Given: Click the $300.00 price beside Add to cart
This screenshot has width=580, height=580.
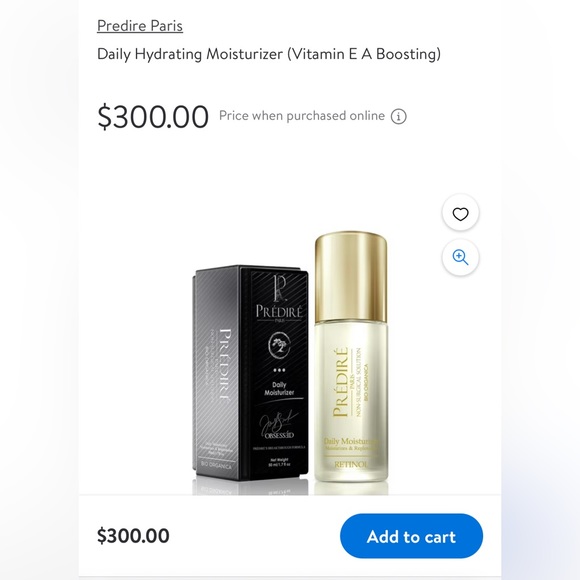Looking at the screenshot, I should tap(133, 536).
